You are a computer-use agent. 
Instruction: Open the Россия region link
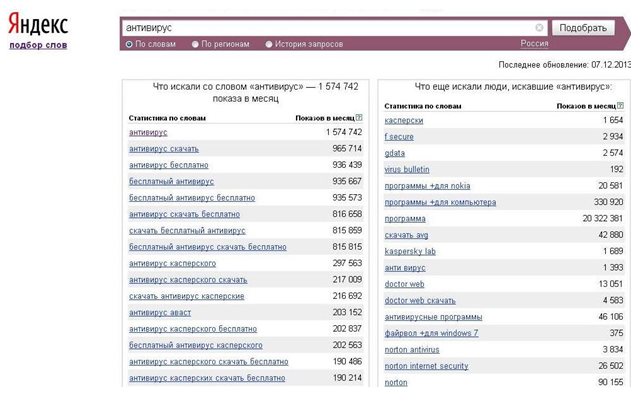point(534,43)
